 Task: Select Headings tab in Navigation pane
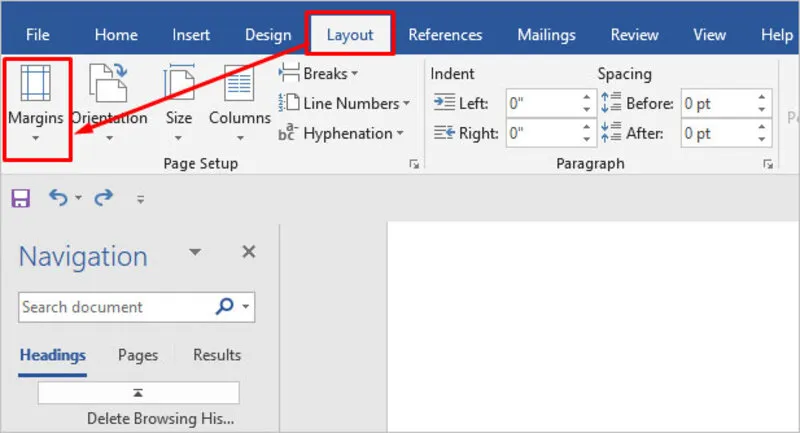click(53, 355)
